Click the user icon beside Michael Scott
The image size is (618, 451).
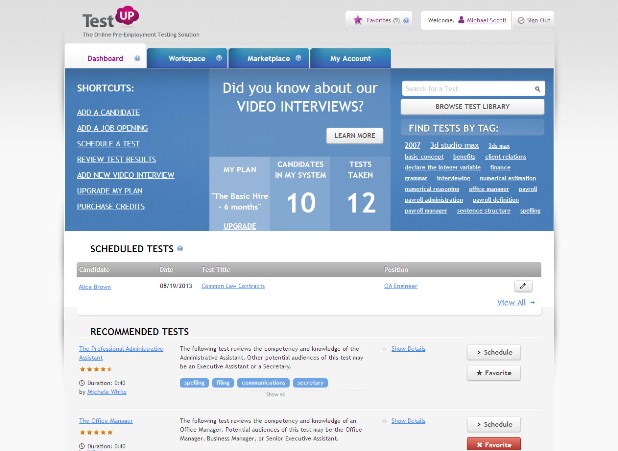461,20
